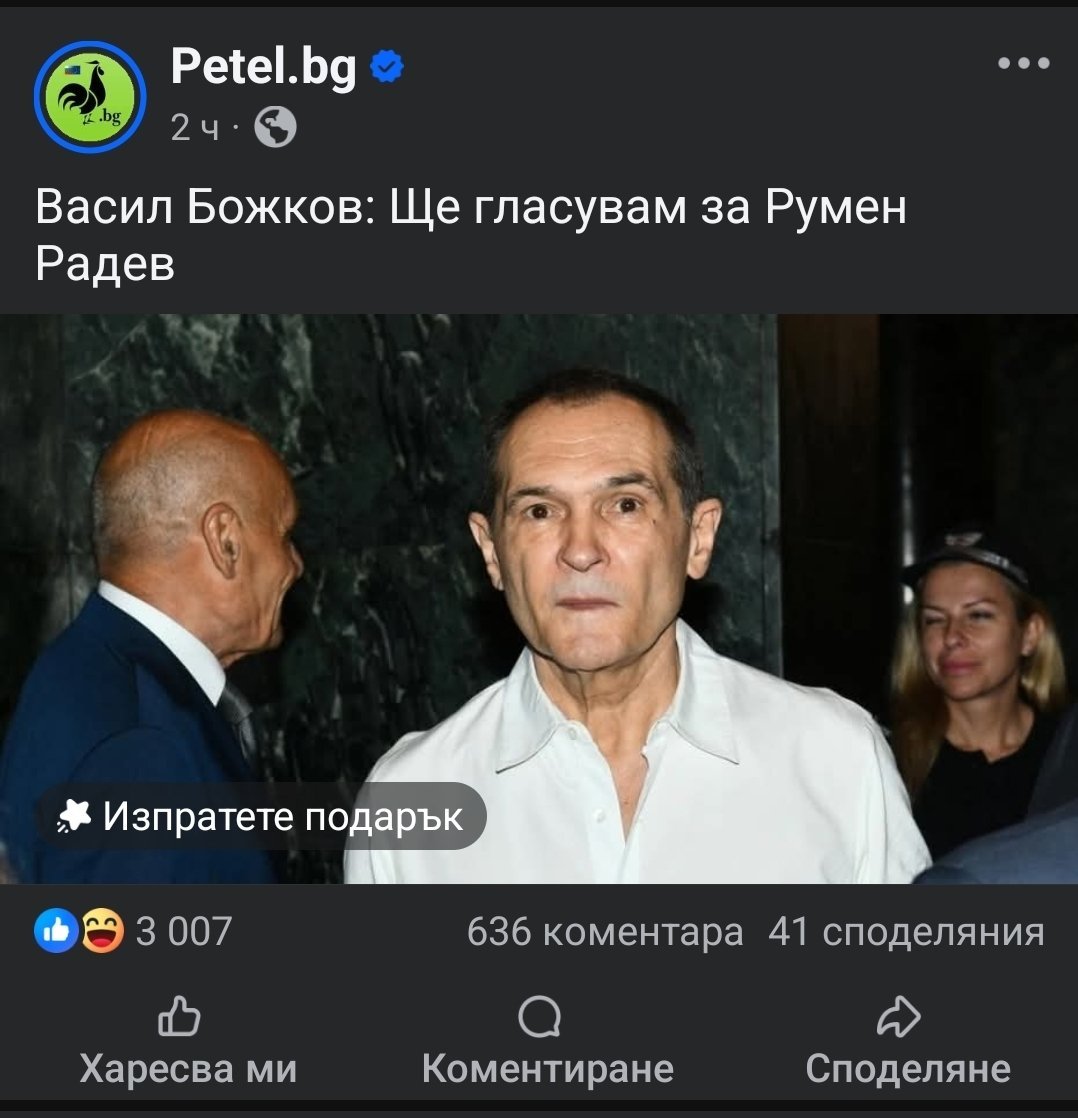Click the thumbs-up icon above Харесва ми

[179, 1016]
